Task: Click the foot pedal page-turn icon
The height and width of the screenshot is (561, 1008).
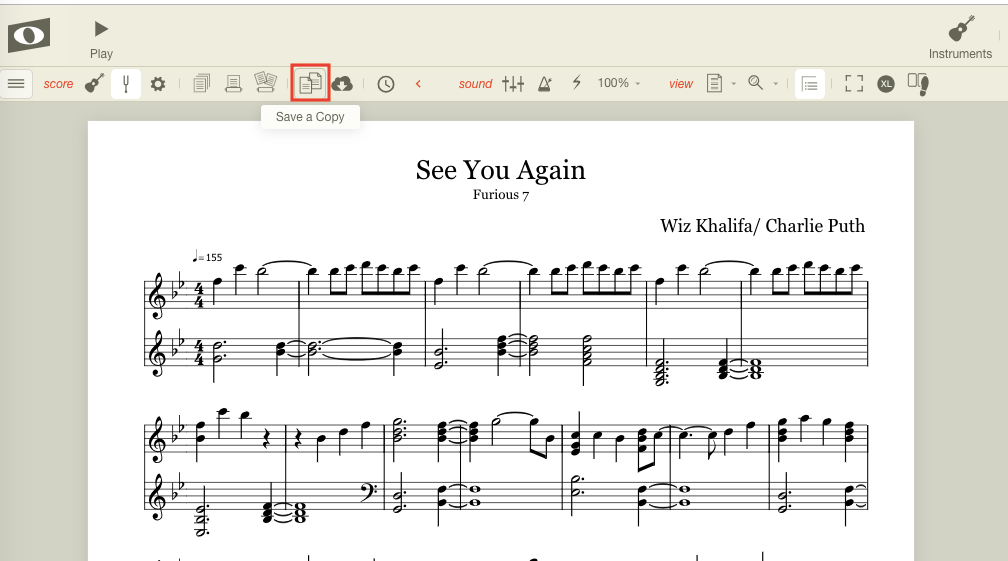Action: click(918, 84)
